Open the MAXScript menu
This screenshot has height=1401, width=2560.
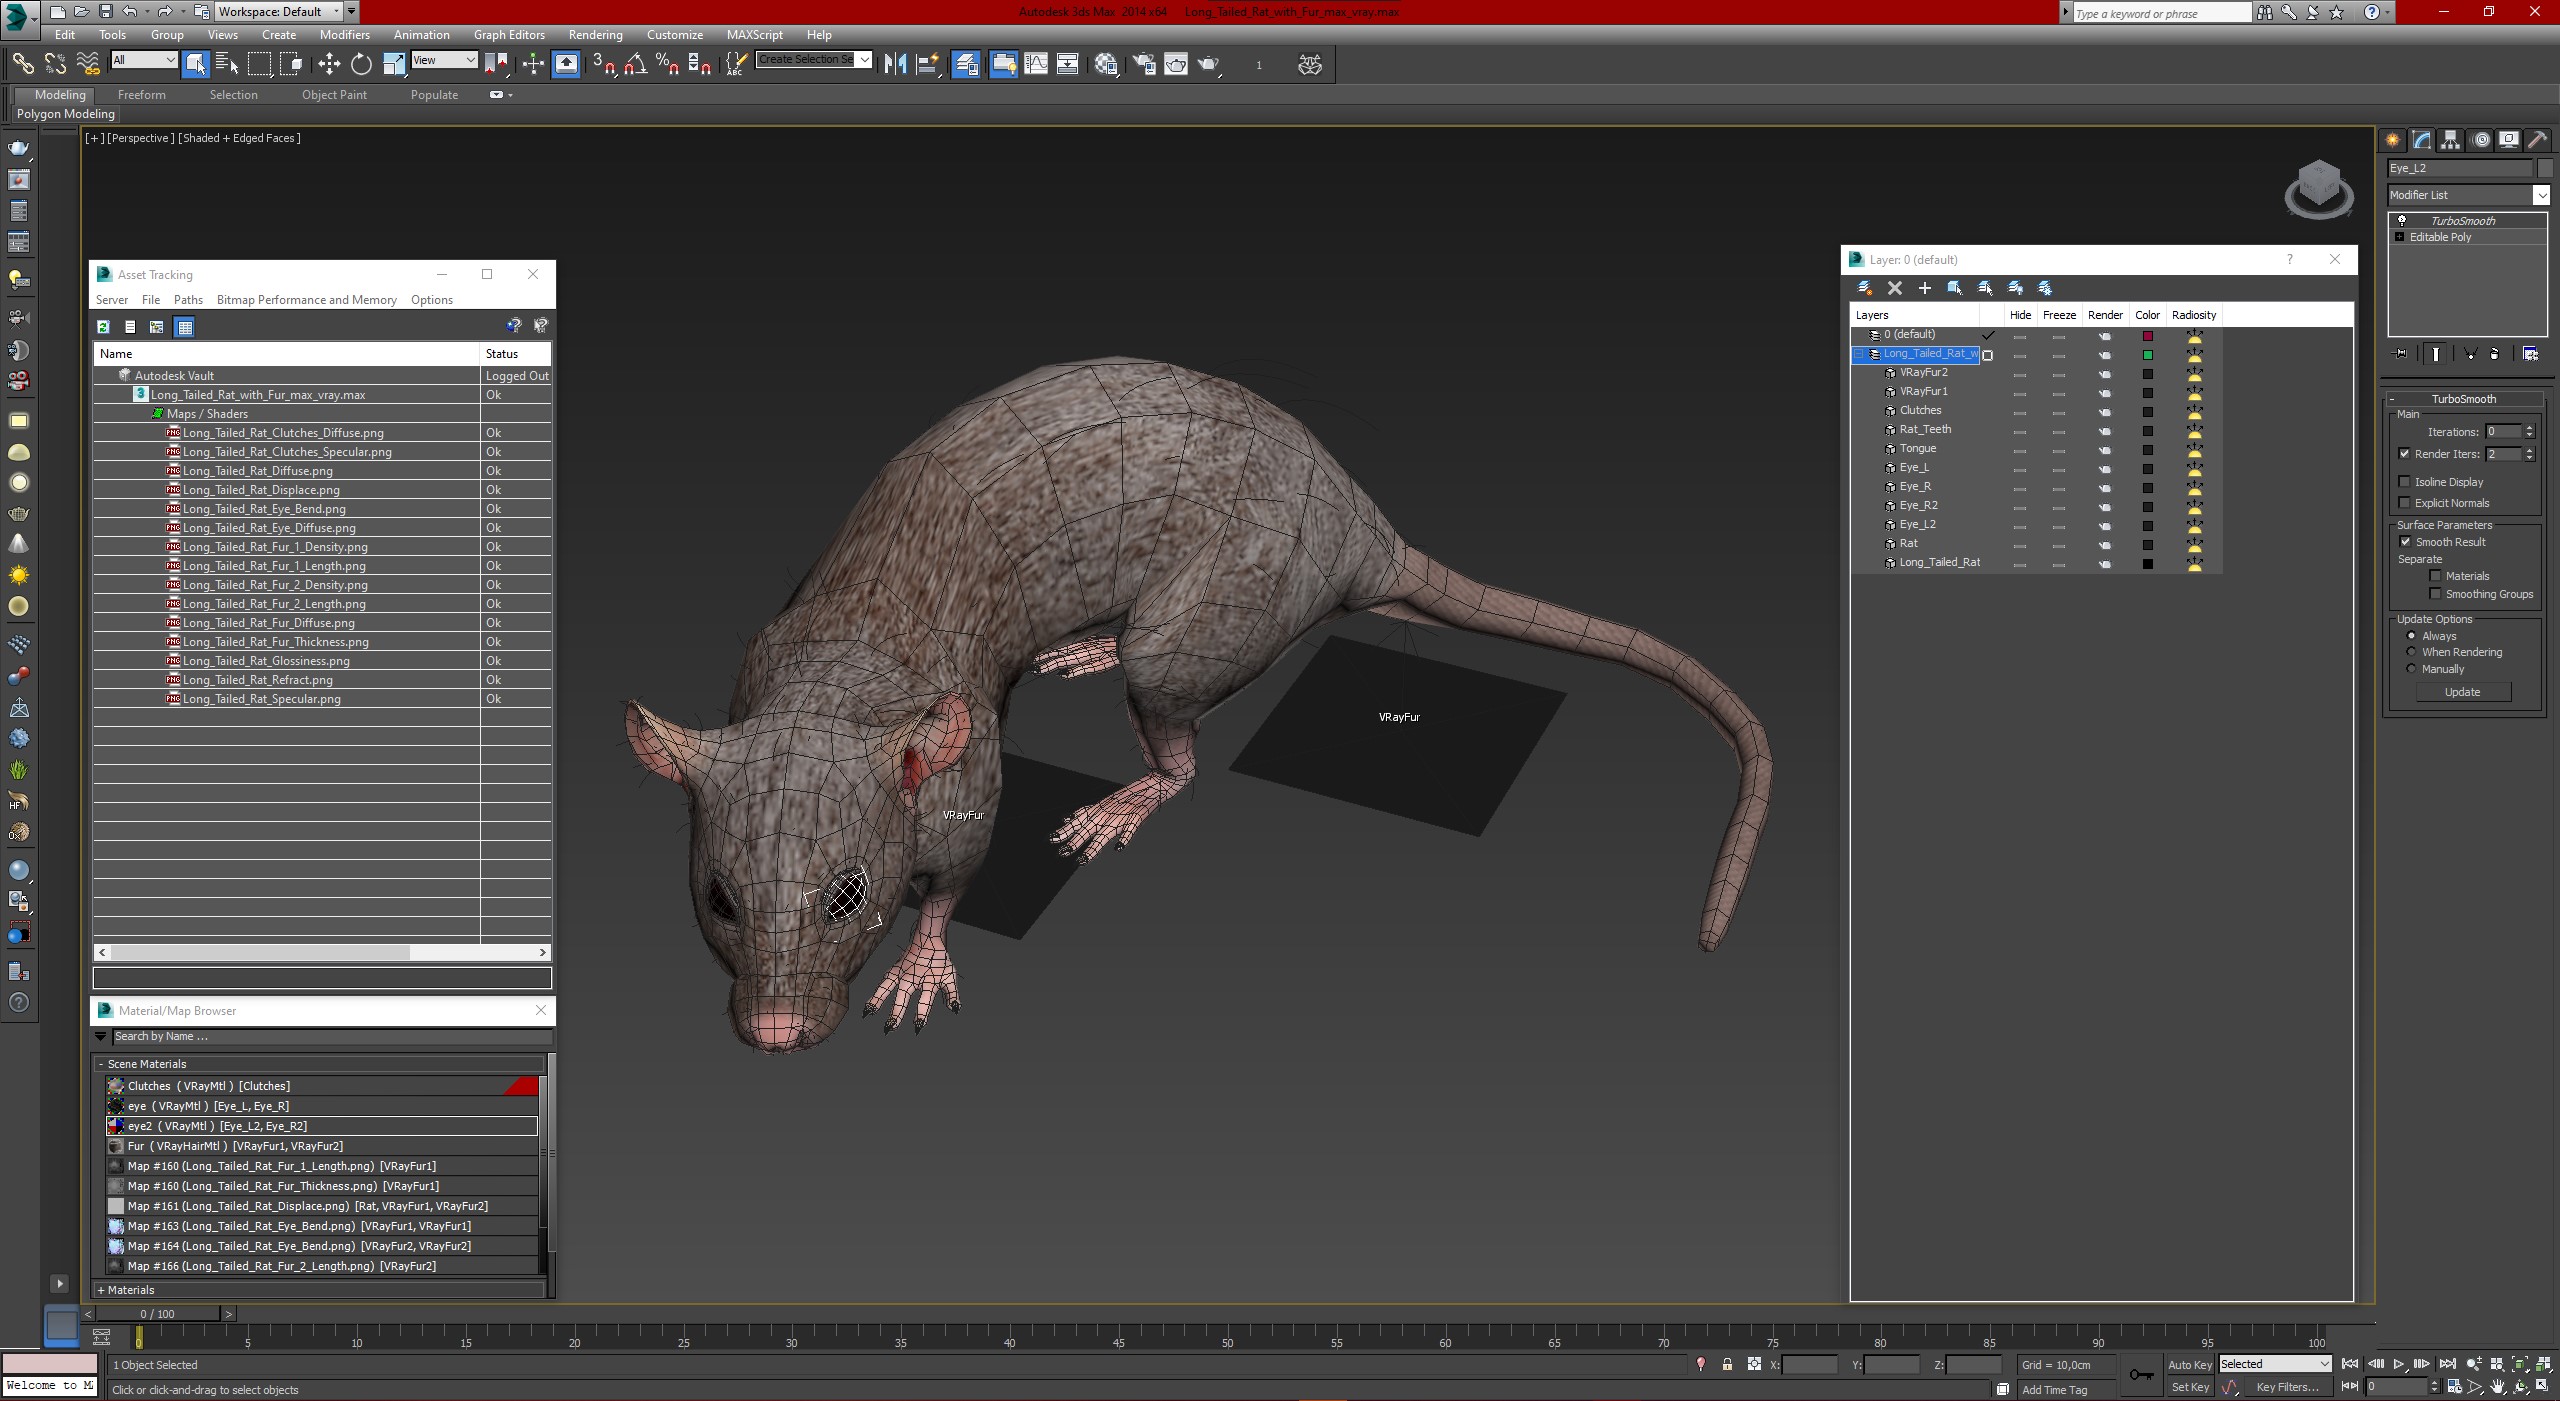[755, 35]
